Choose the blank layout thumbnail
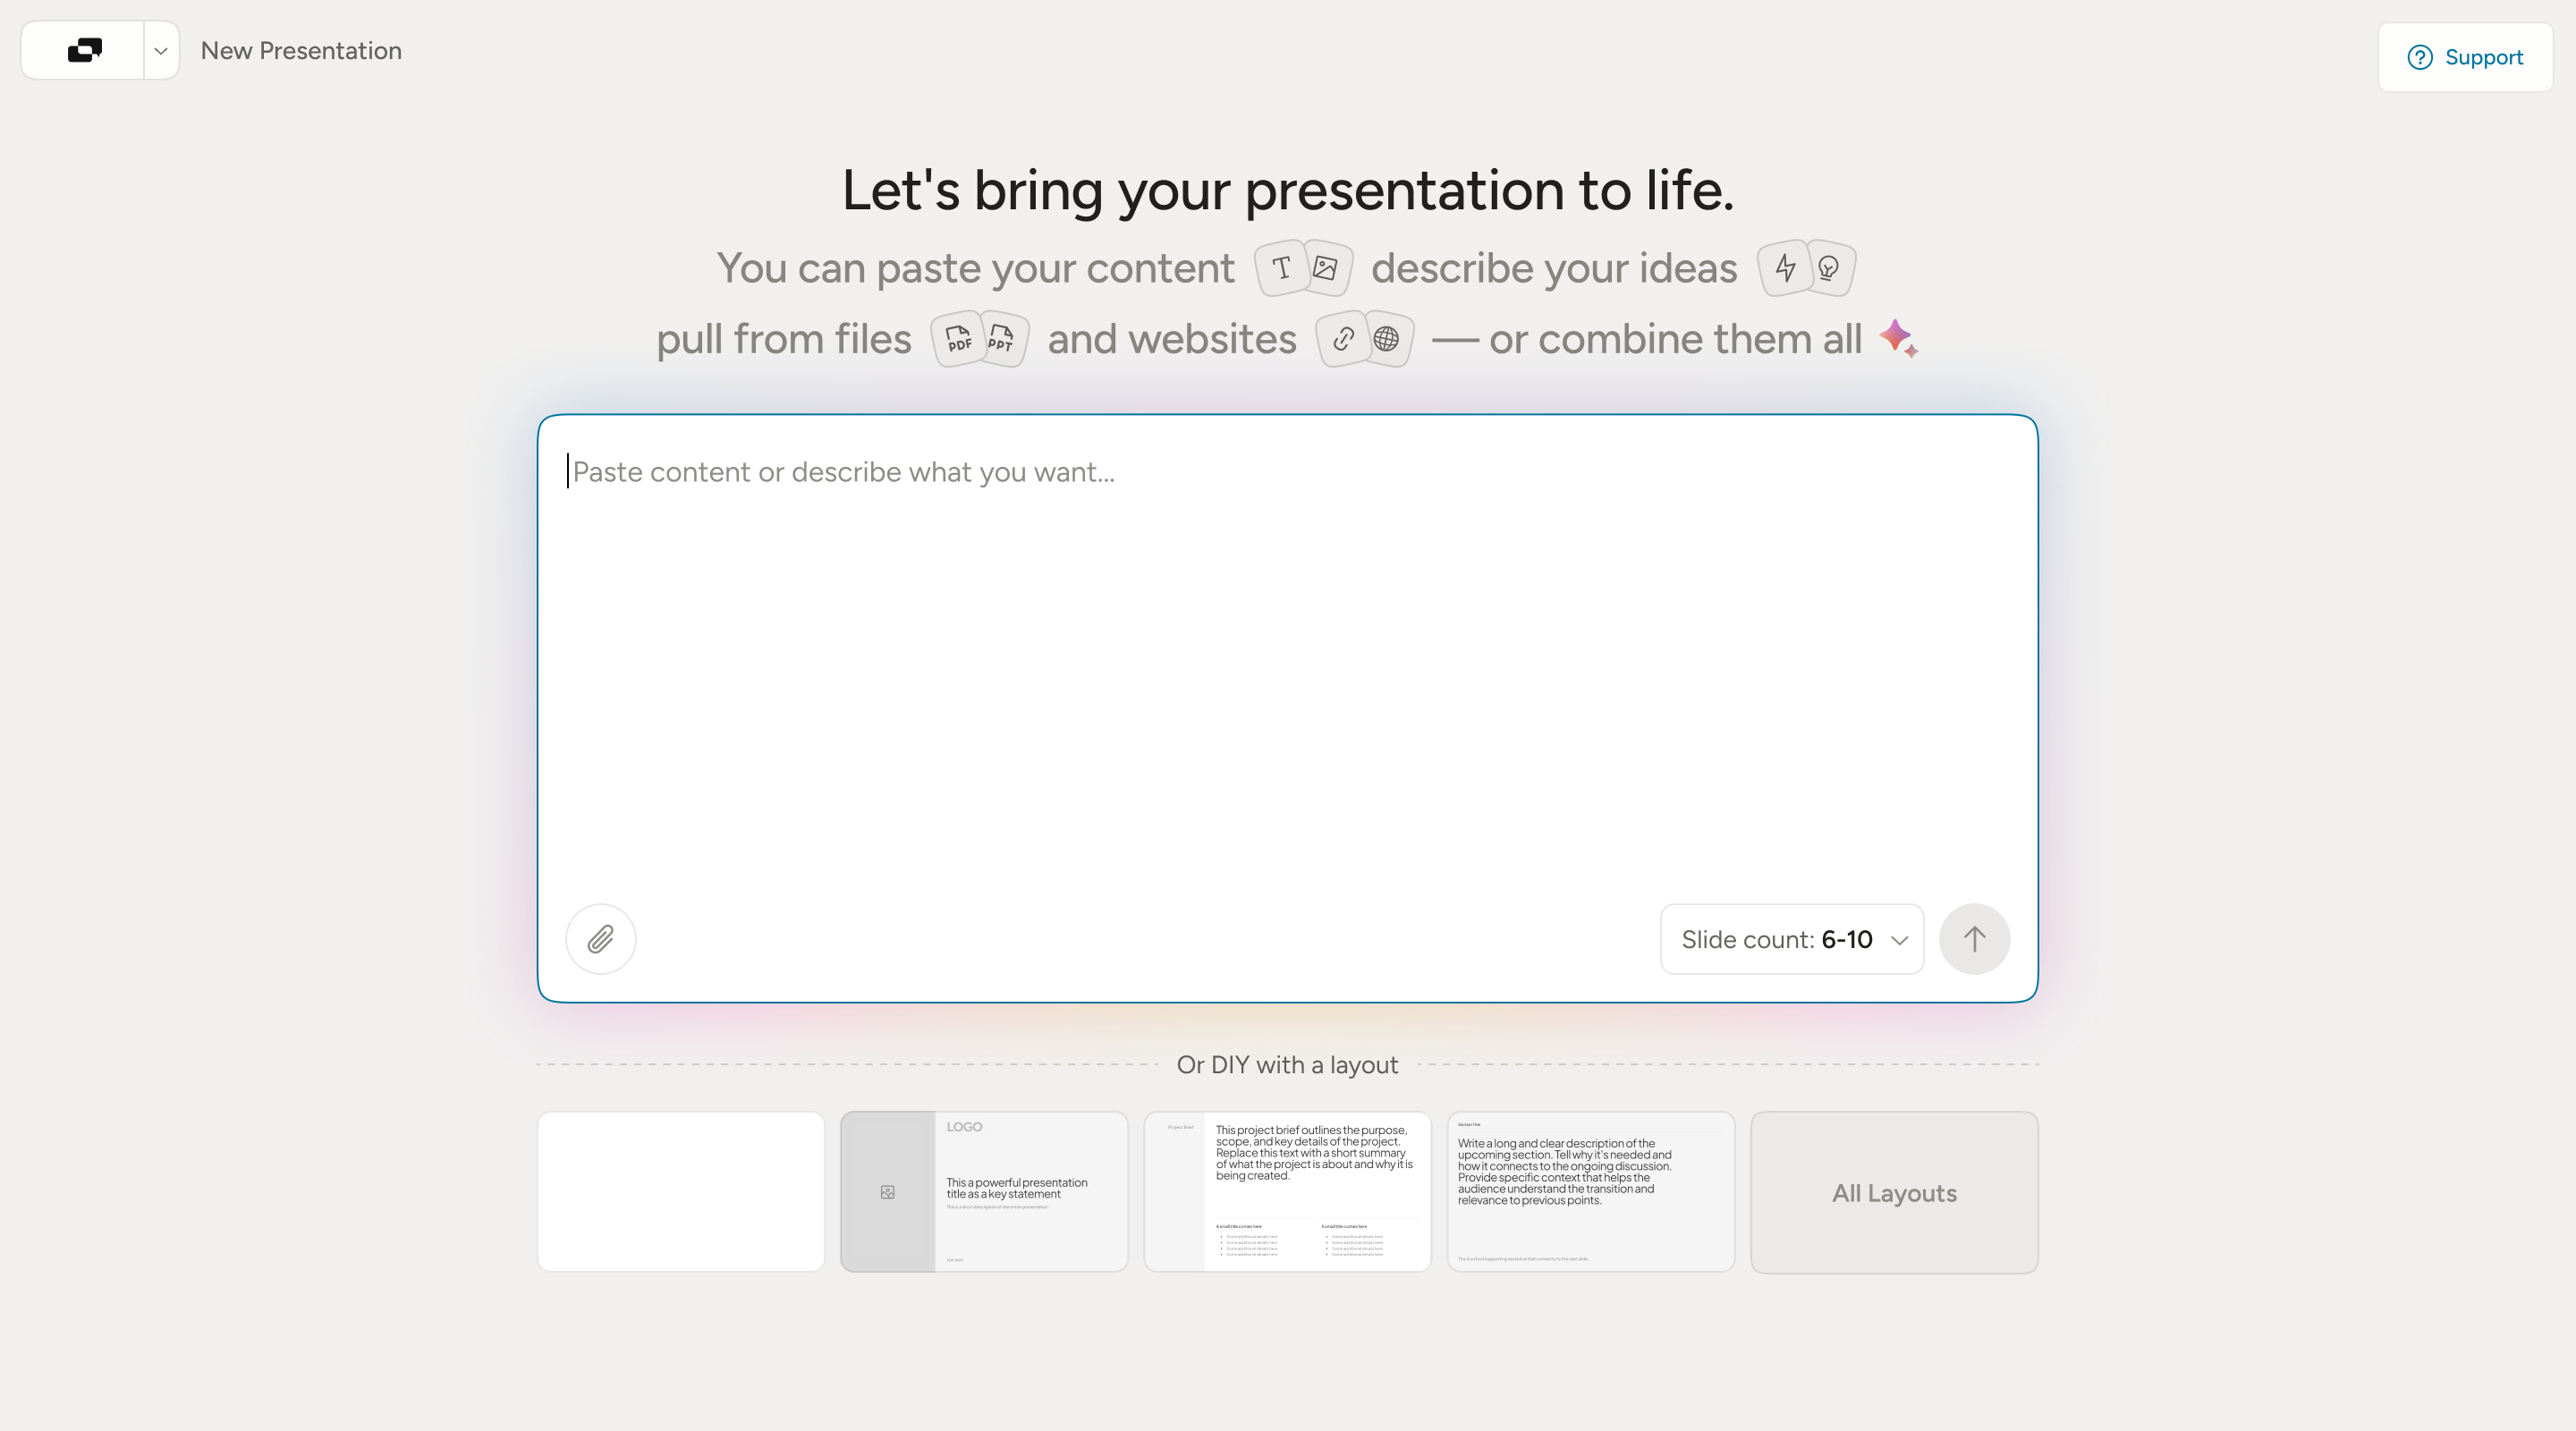 click(681, 1191)
